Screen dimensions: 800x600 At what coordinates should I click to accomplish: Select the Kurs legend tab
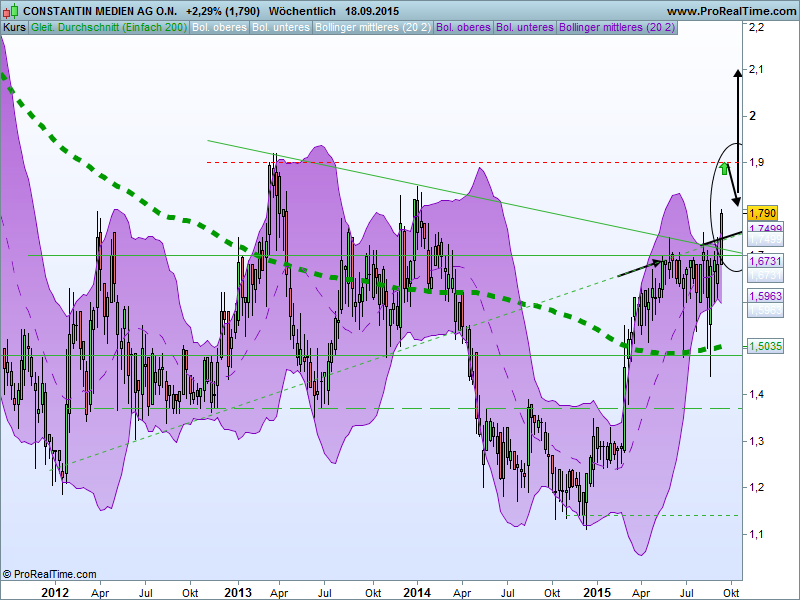point(15,27)
